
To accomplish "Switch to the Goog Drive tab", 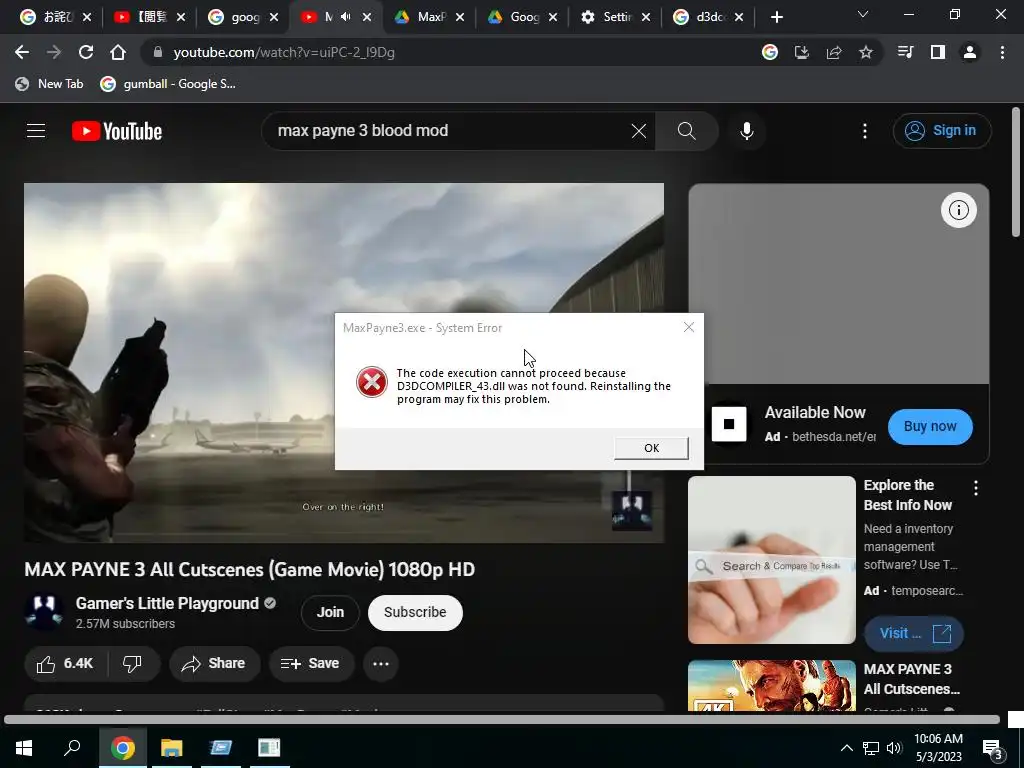I will click(524, 18).
